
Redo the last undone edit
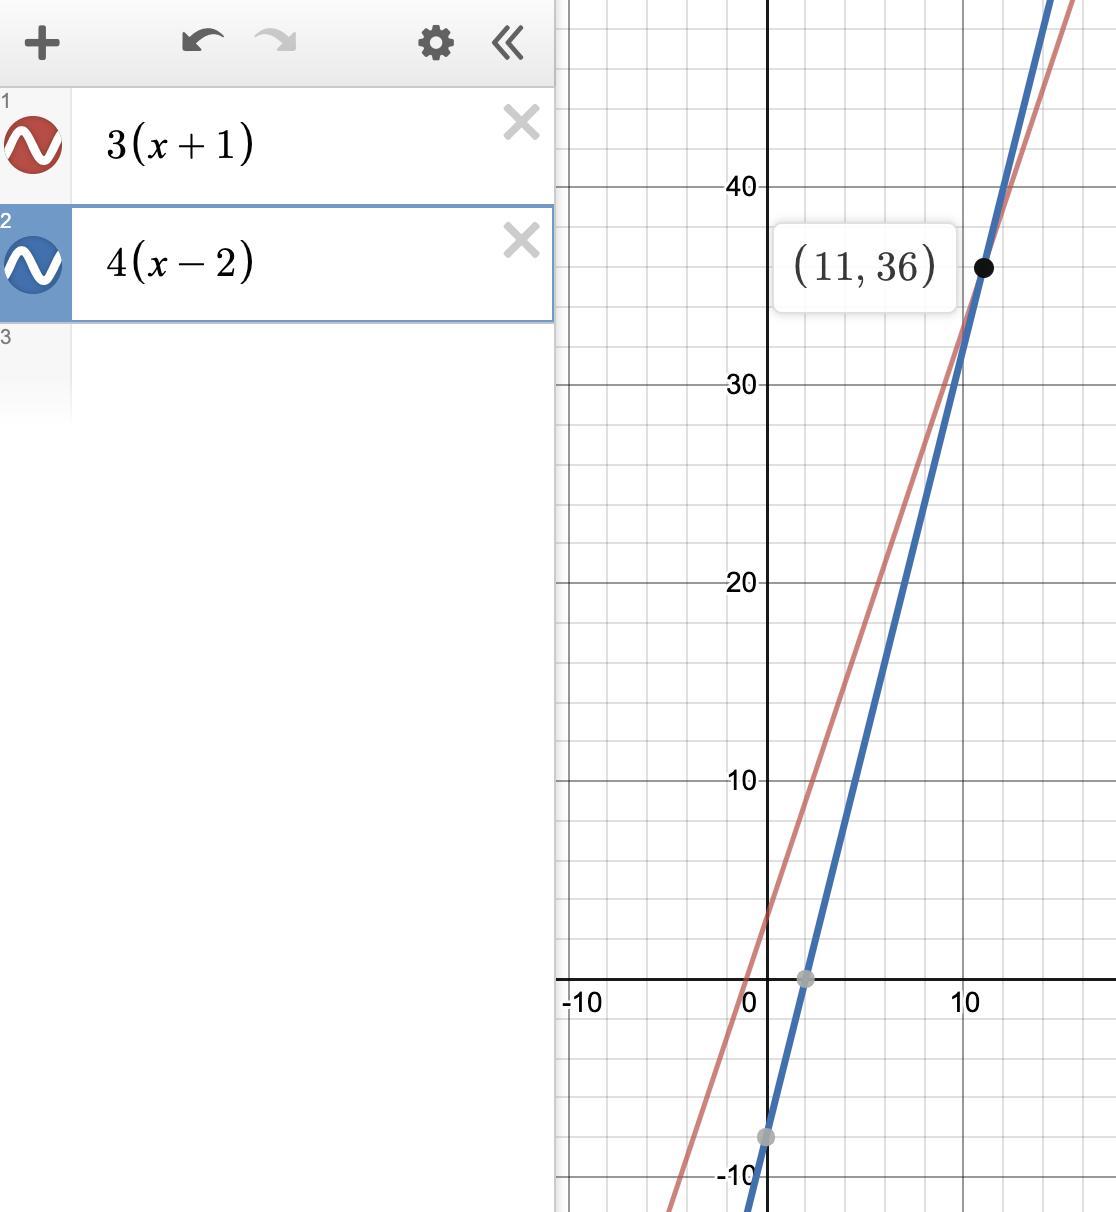coord(275,42)
